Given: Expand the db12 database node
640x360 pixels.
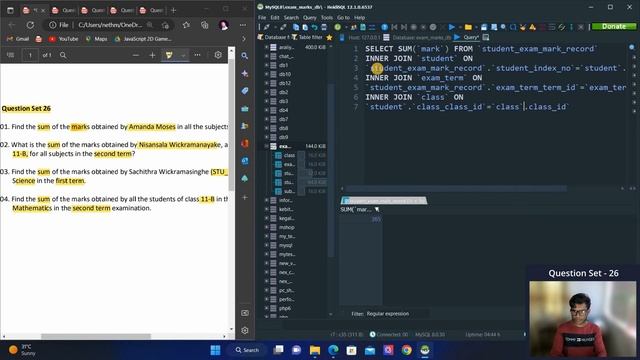Looking at the screenshot, I should 267,83.
